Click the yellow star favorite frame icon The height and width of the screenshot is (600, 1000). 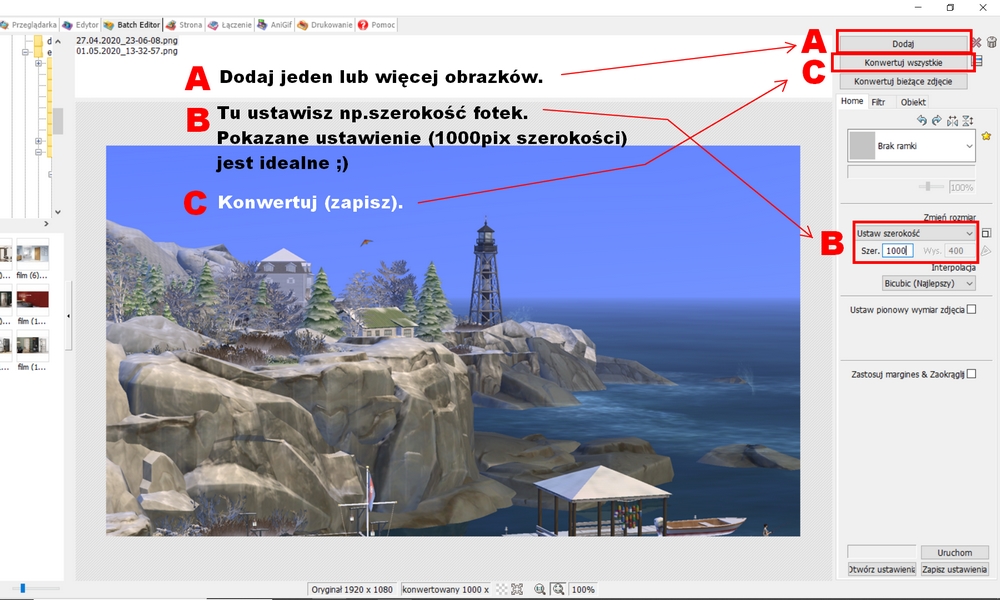(x=986, y=136)
